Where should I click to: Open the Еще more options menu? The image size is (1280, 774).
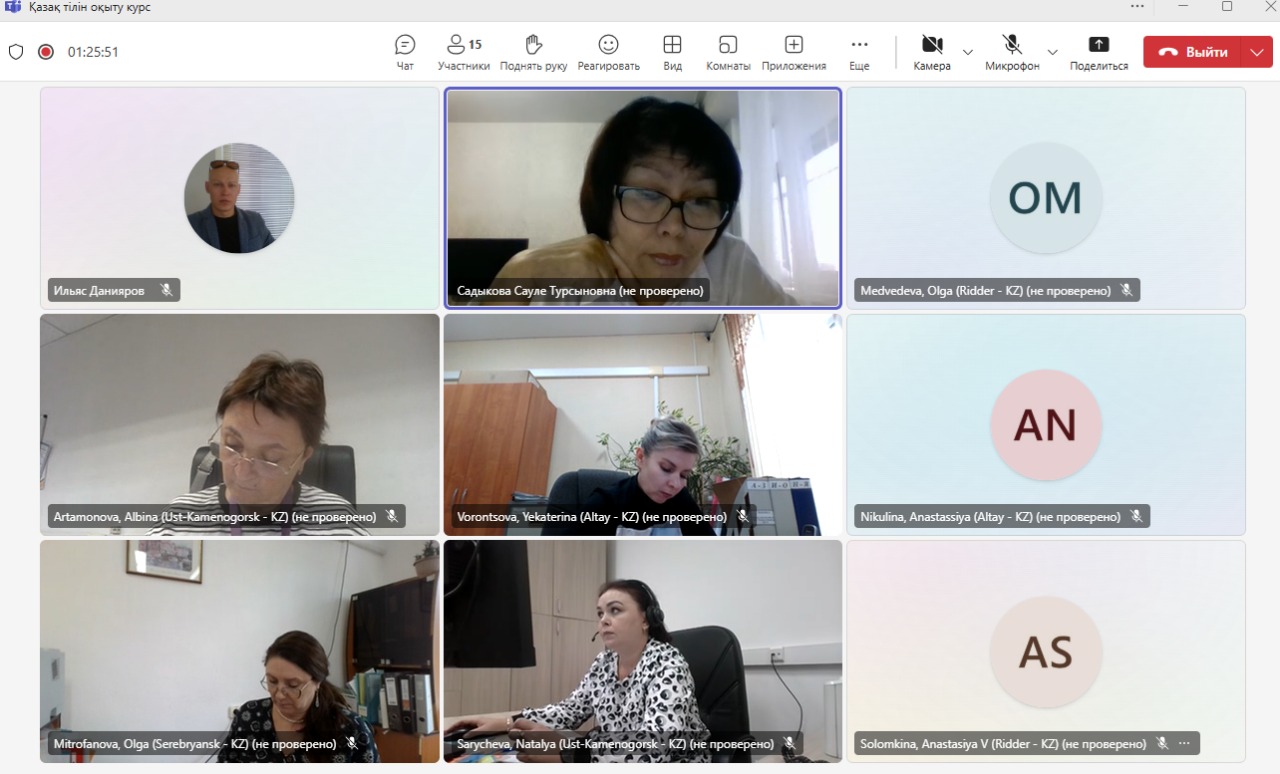click(x=859, y=52)
